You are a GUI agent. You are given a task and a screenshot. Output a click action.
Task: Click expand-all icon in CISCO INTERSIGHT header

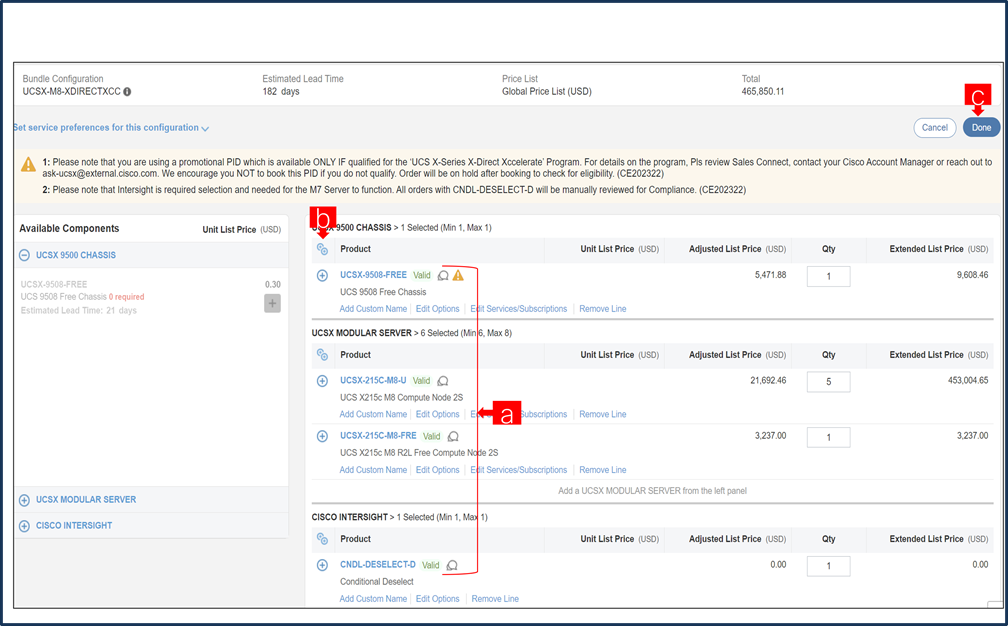pos(323,539)
